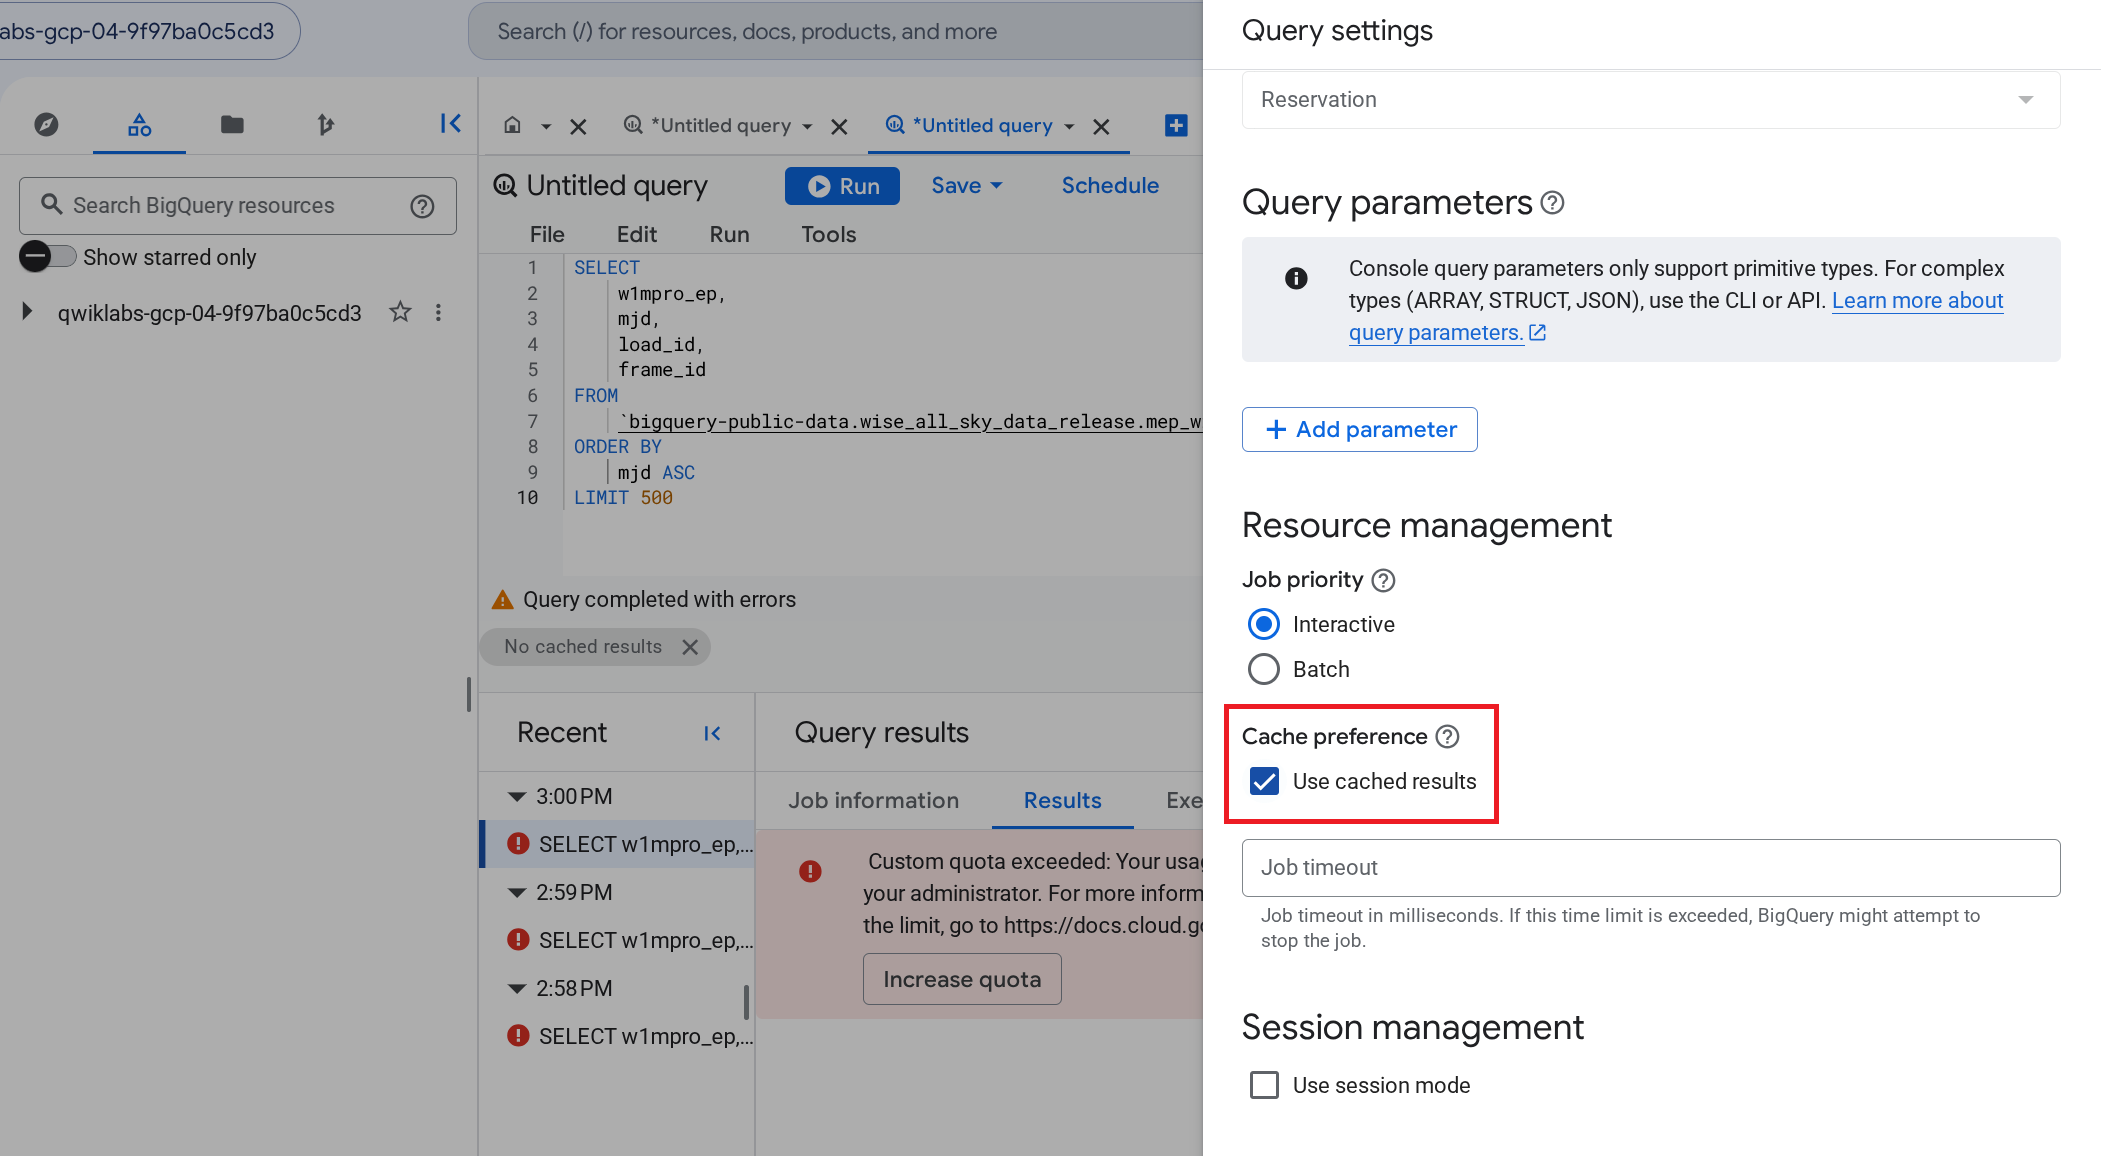The image size is (2101, 1156).
Task: Uncheck Use cached results
Action: [x=1264, y=781]
